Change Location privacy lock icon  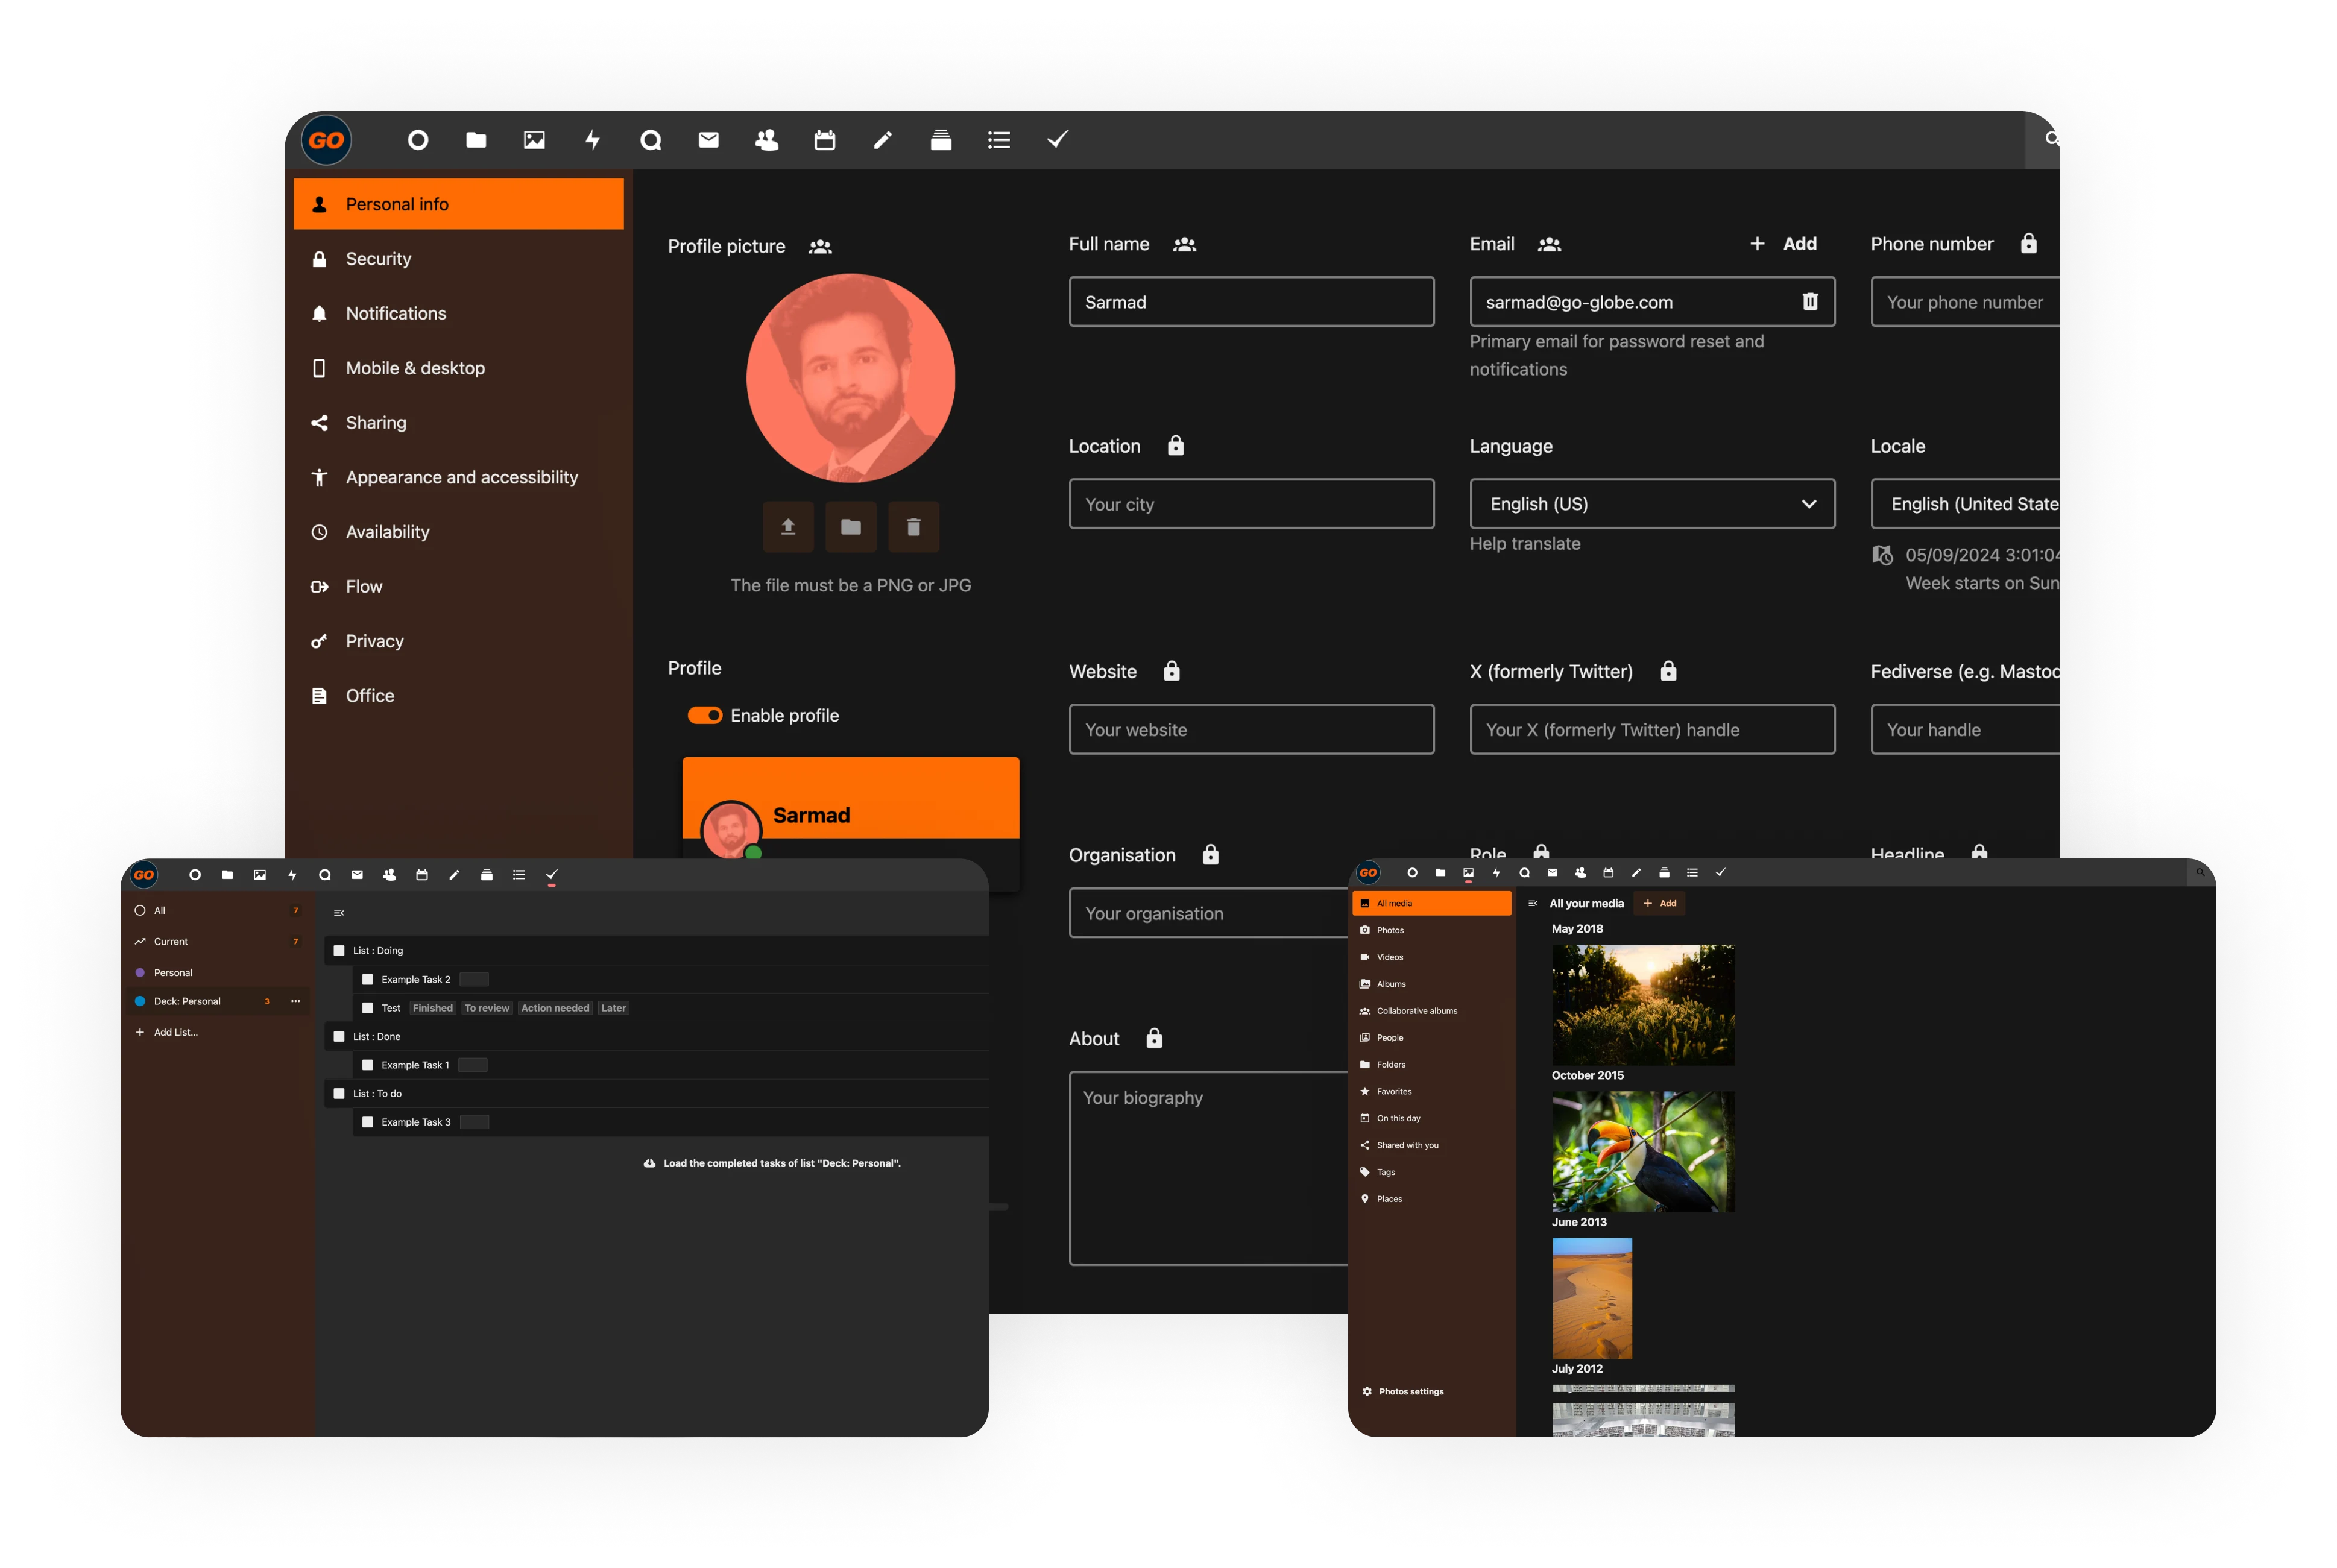pos(1175,445)
